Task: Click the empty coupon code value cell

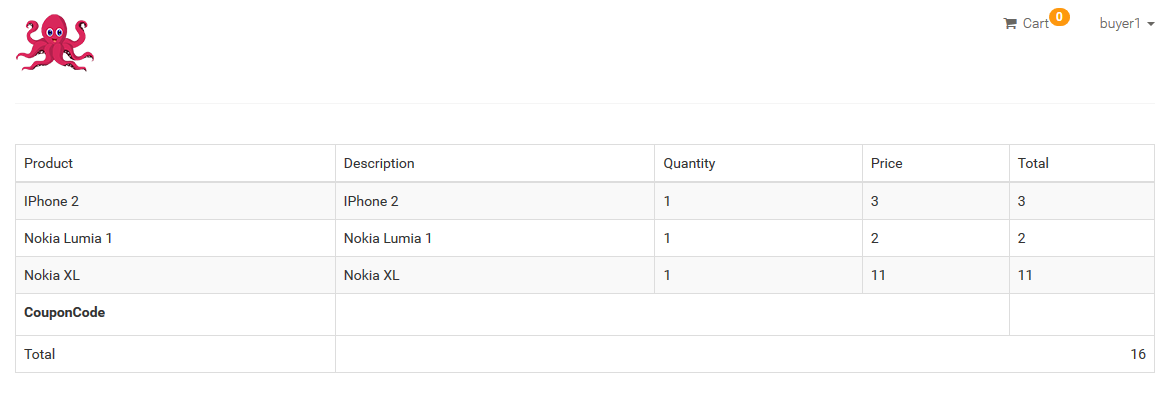Action: [x=672, y=314]
